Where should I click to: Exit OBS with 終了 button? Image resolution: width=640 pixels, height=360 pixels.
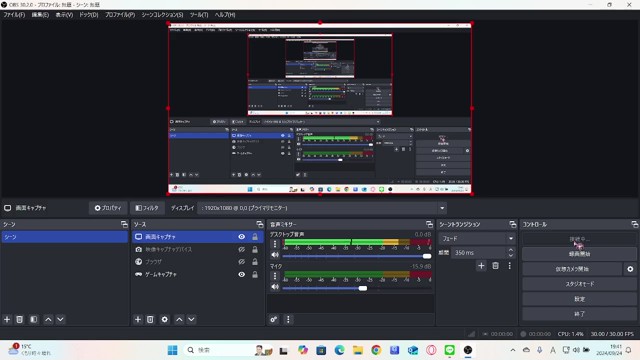click(579, 314)
